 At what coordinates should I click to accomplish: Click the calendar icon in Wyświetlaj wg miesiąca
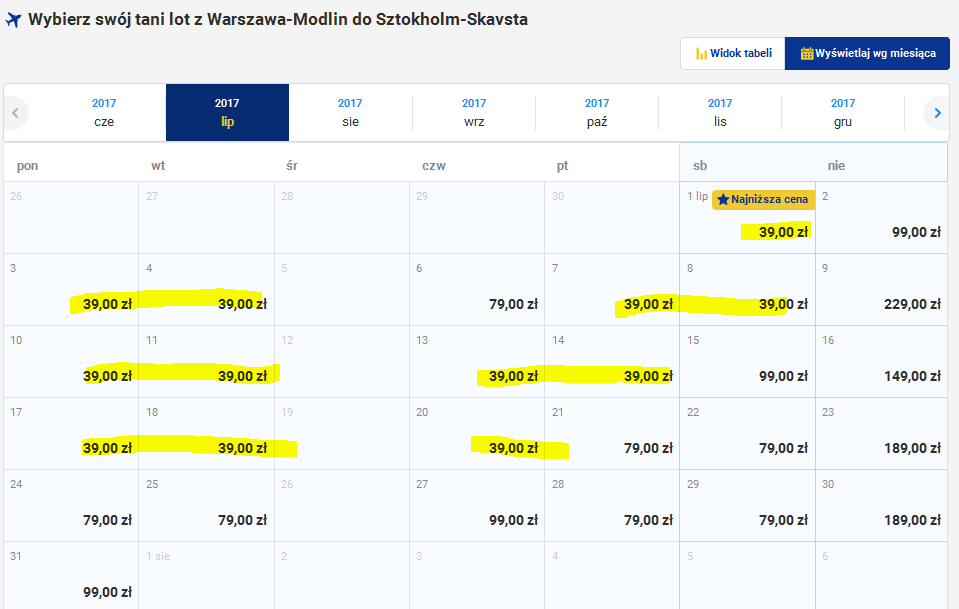807,53
